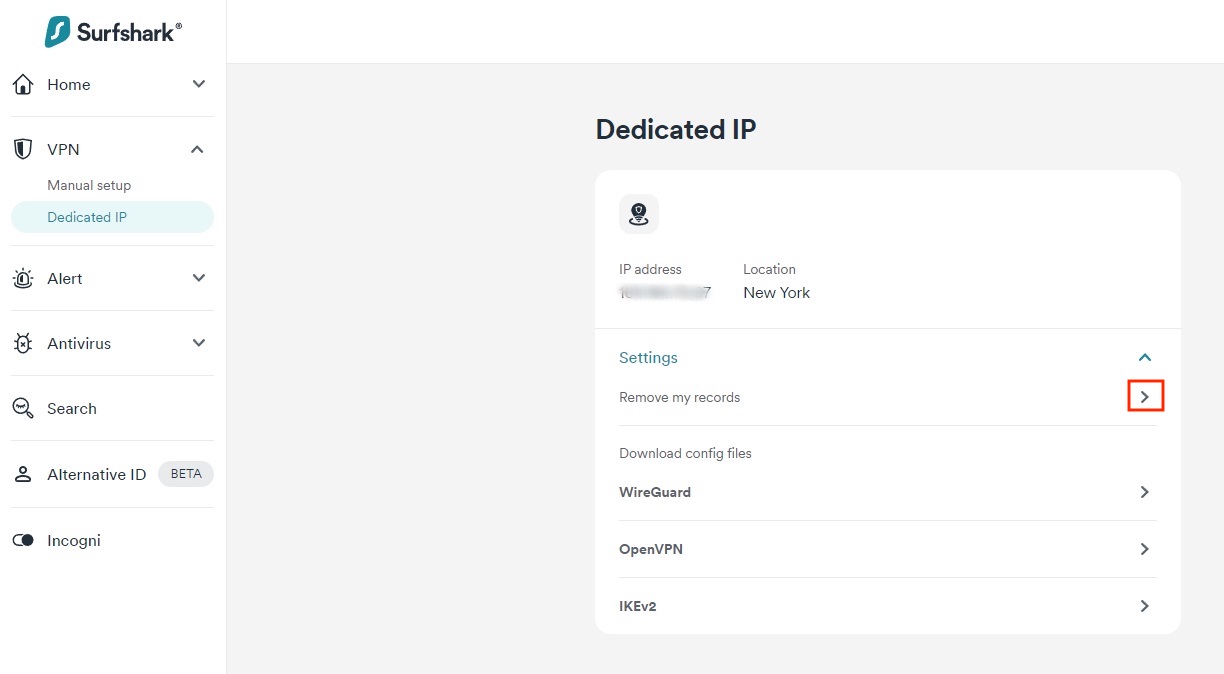
Task: Open WireGuard config arrow
Action: click(1145, 492)
